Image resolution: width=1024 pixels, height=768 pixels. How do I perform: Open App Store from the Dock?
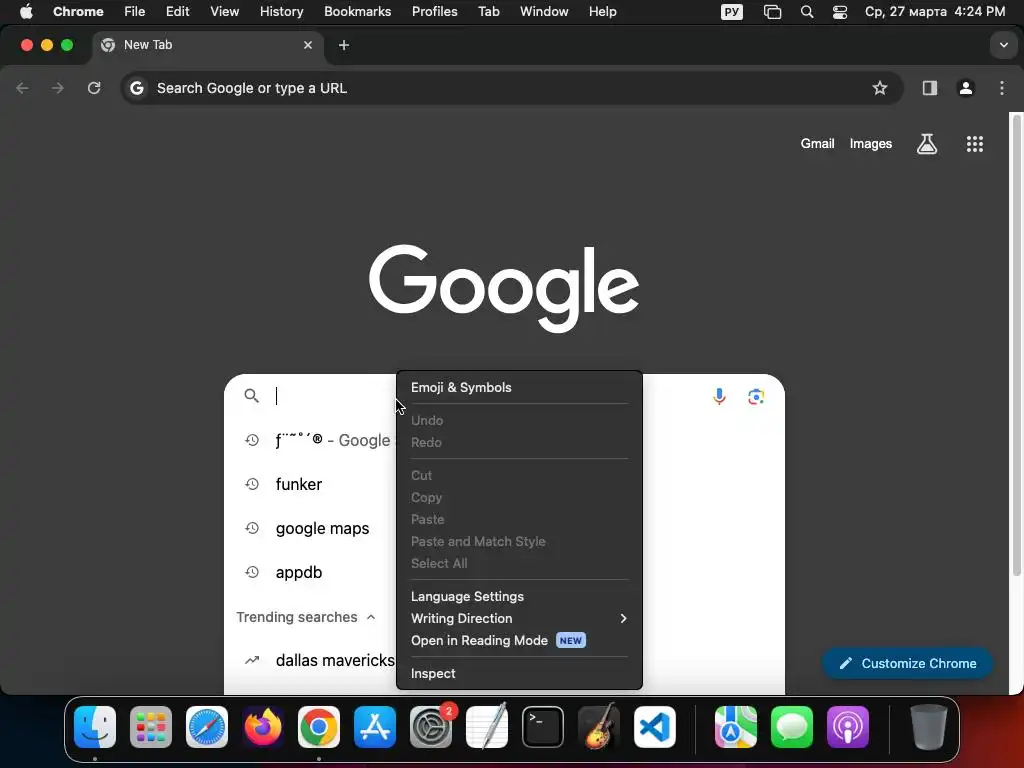tap(375, 727)
